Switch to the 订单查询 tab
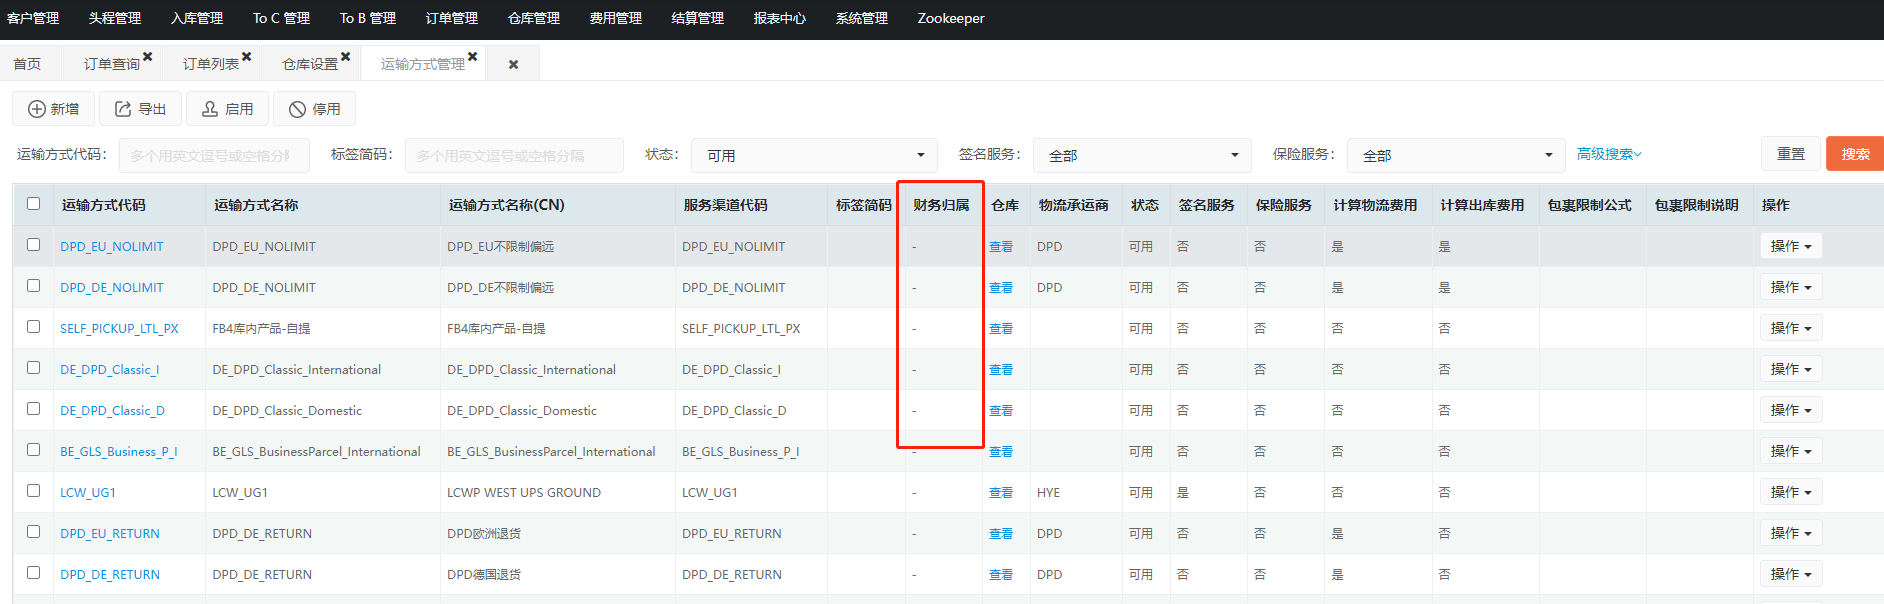Screen dimensions: 1884x604 [x=112, y=64]
